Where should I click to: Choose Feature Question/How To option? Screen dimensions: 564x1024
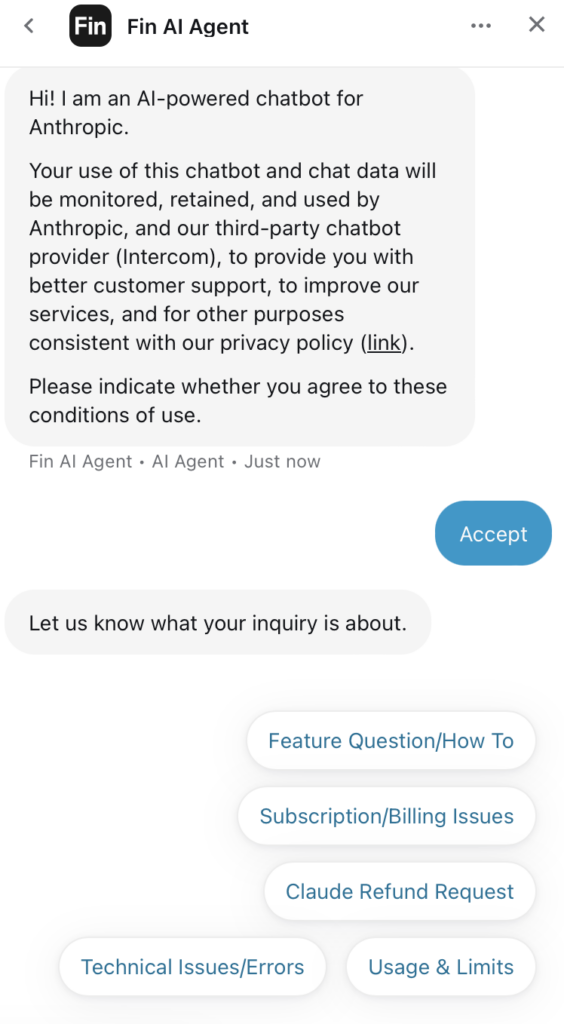[x=391, y=741]
